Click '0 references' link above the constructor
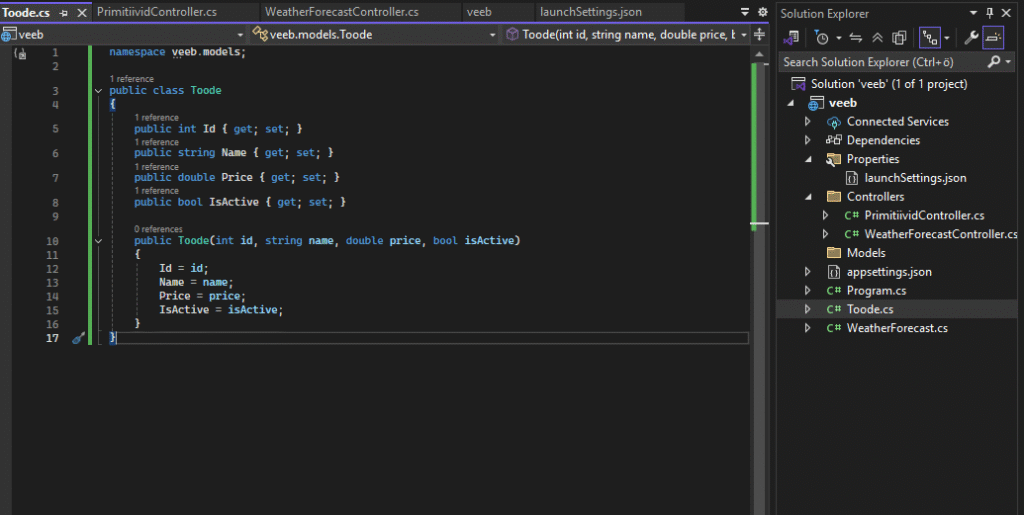1024x515 pixels. (158, 229)
